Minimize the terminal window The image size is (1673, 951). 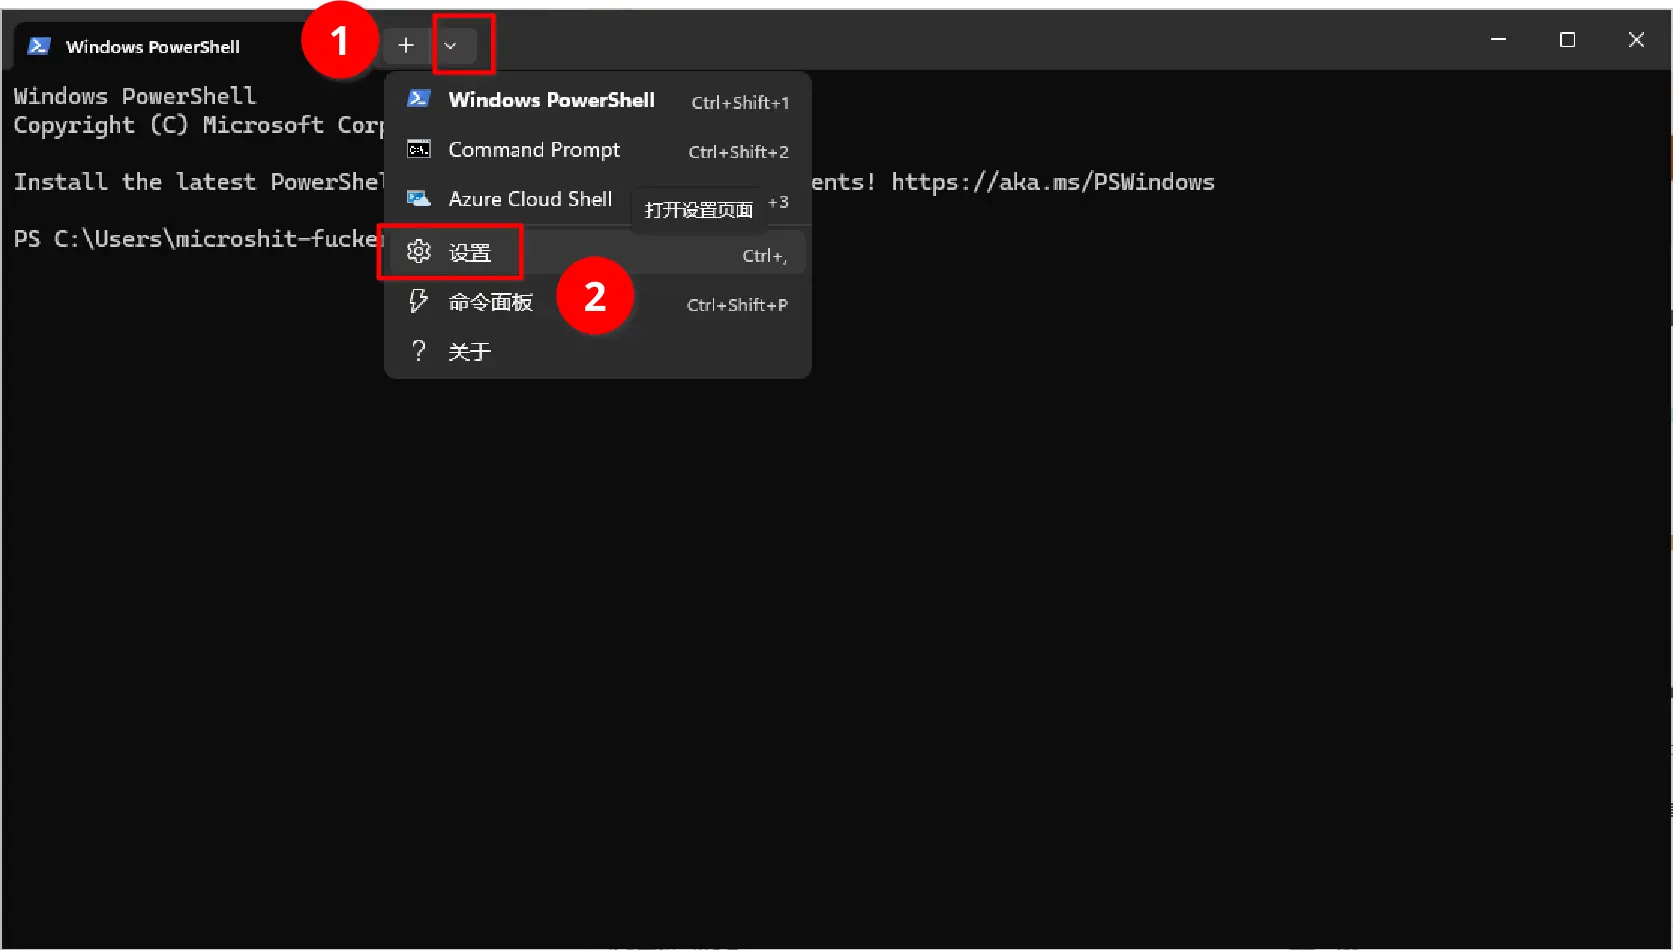pos(1498,40)
